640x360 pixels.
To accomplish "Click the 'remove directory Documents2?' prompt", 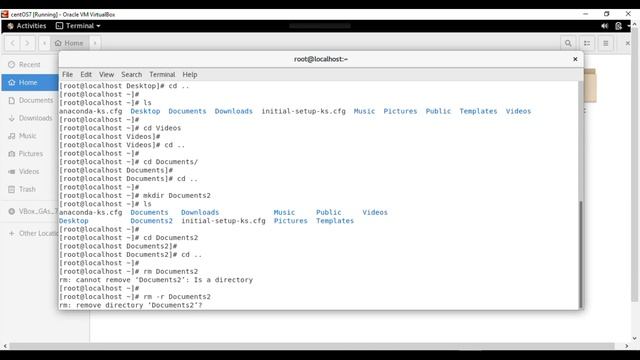I will coord(131,305).
